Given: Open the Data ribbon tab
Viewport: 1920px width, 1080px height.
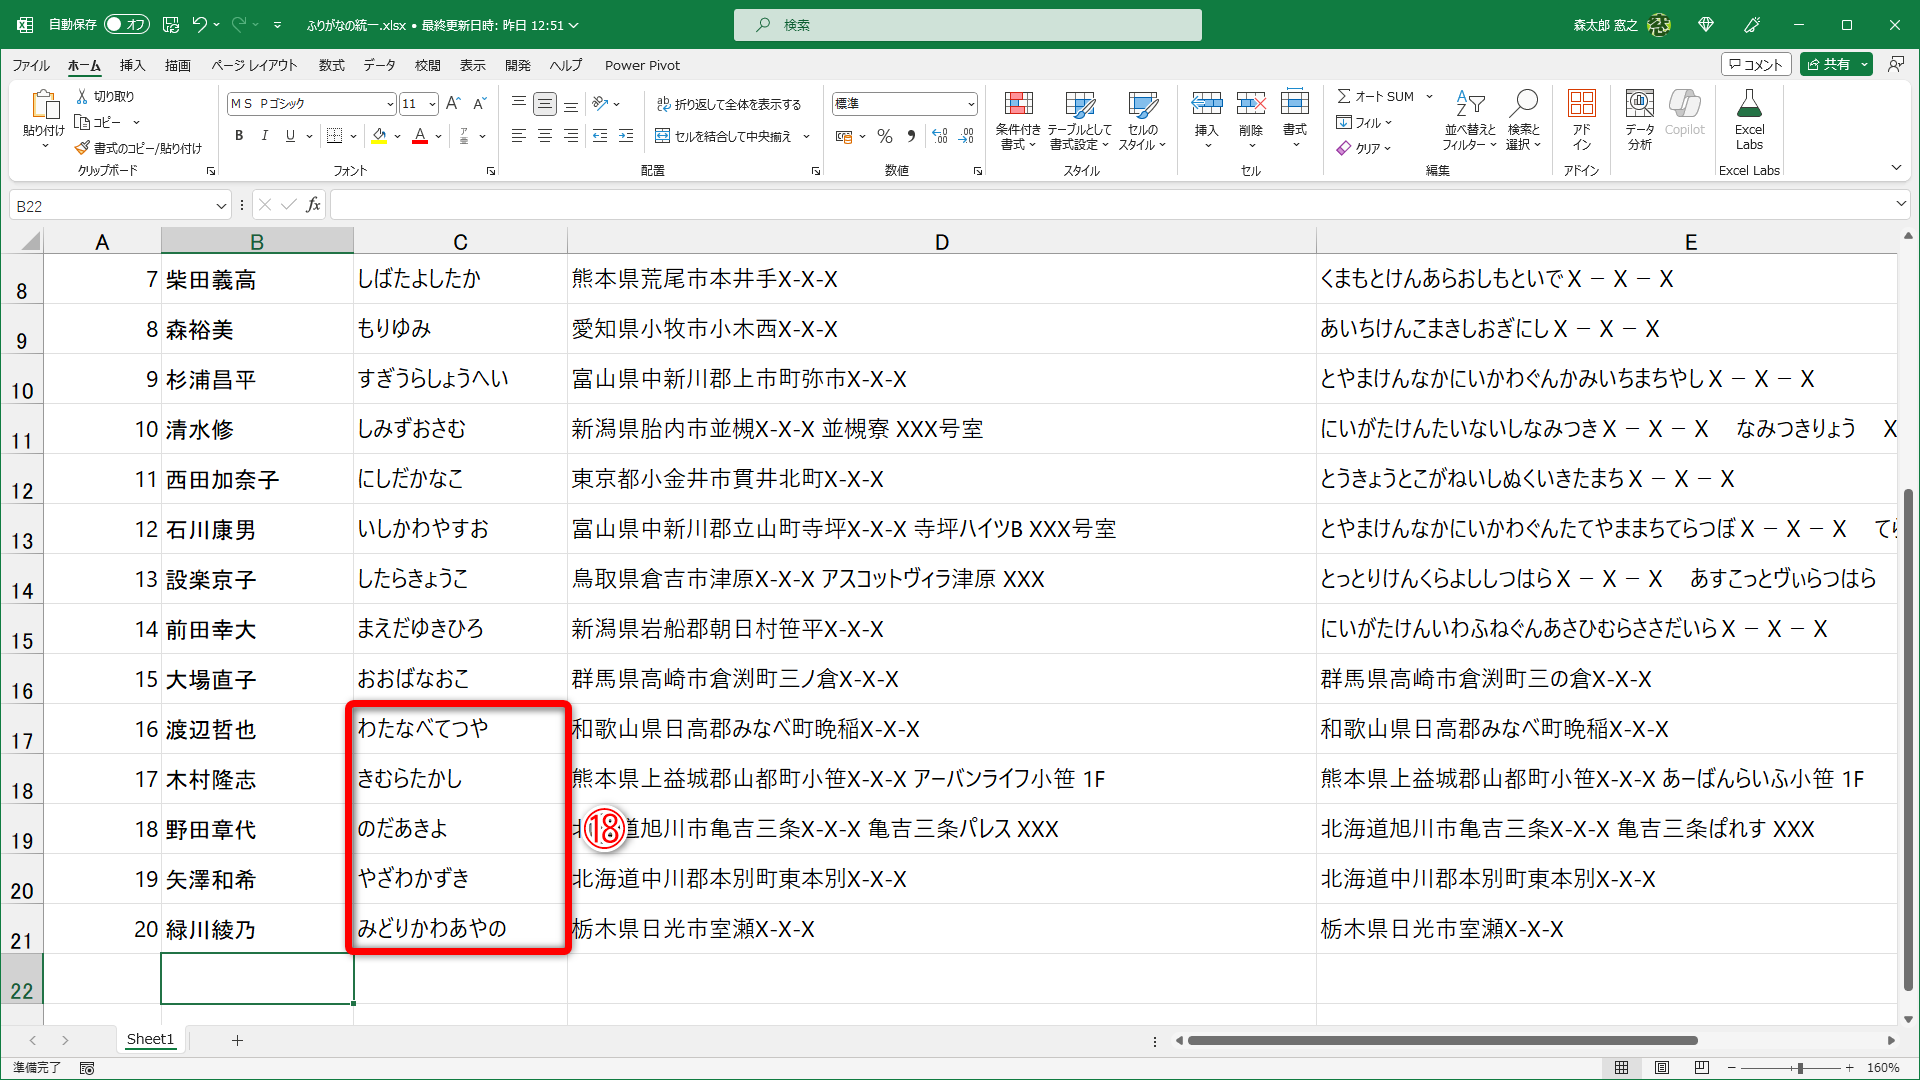Looking at the screenshot, I should (379, 65).
